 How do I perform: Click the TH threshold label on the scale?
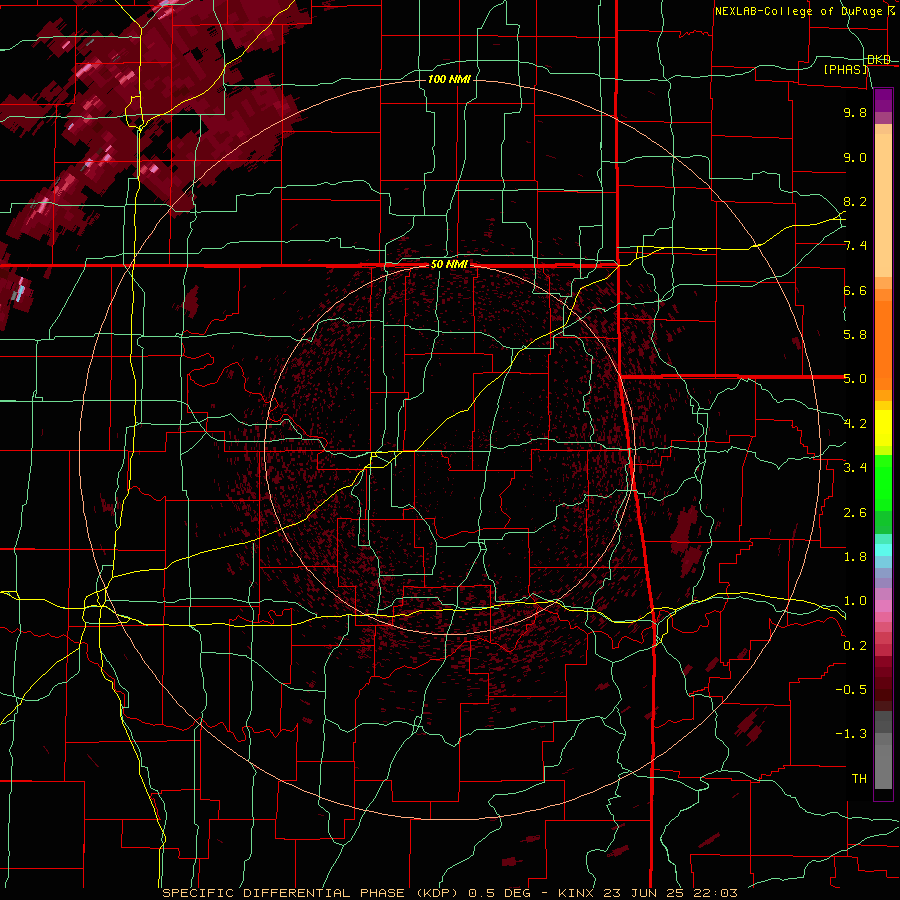[x=859, y=779]
